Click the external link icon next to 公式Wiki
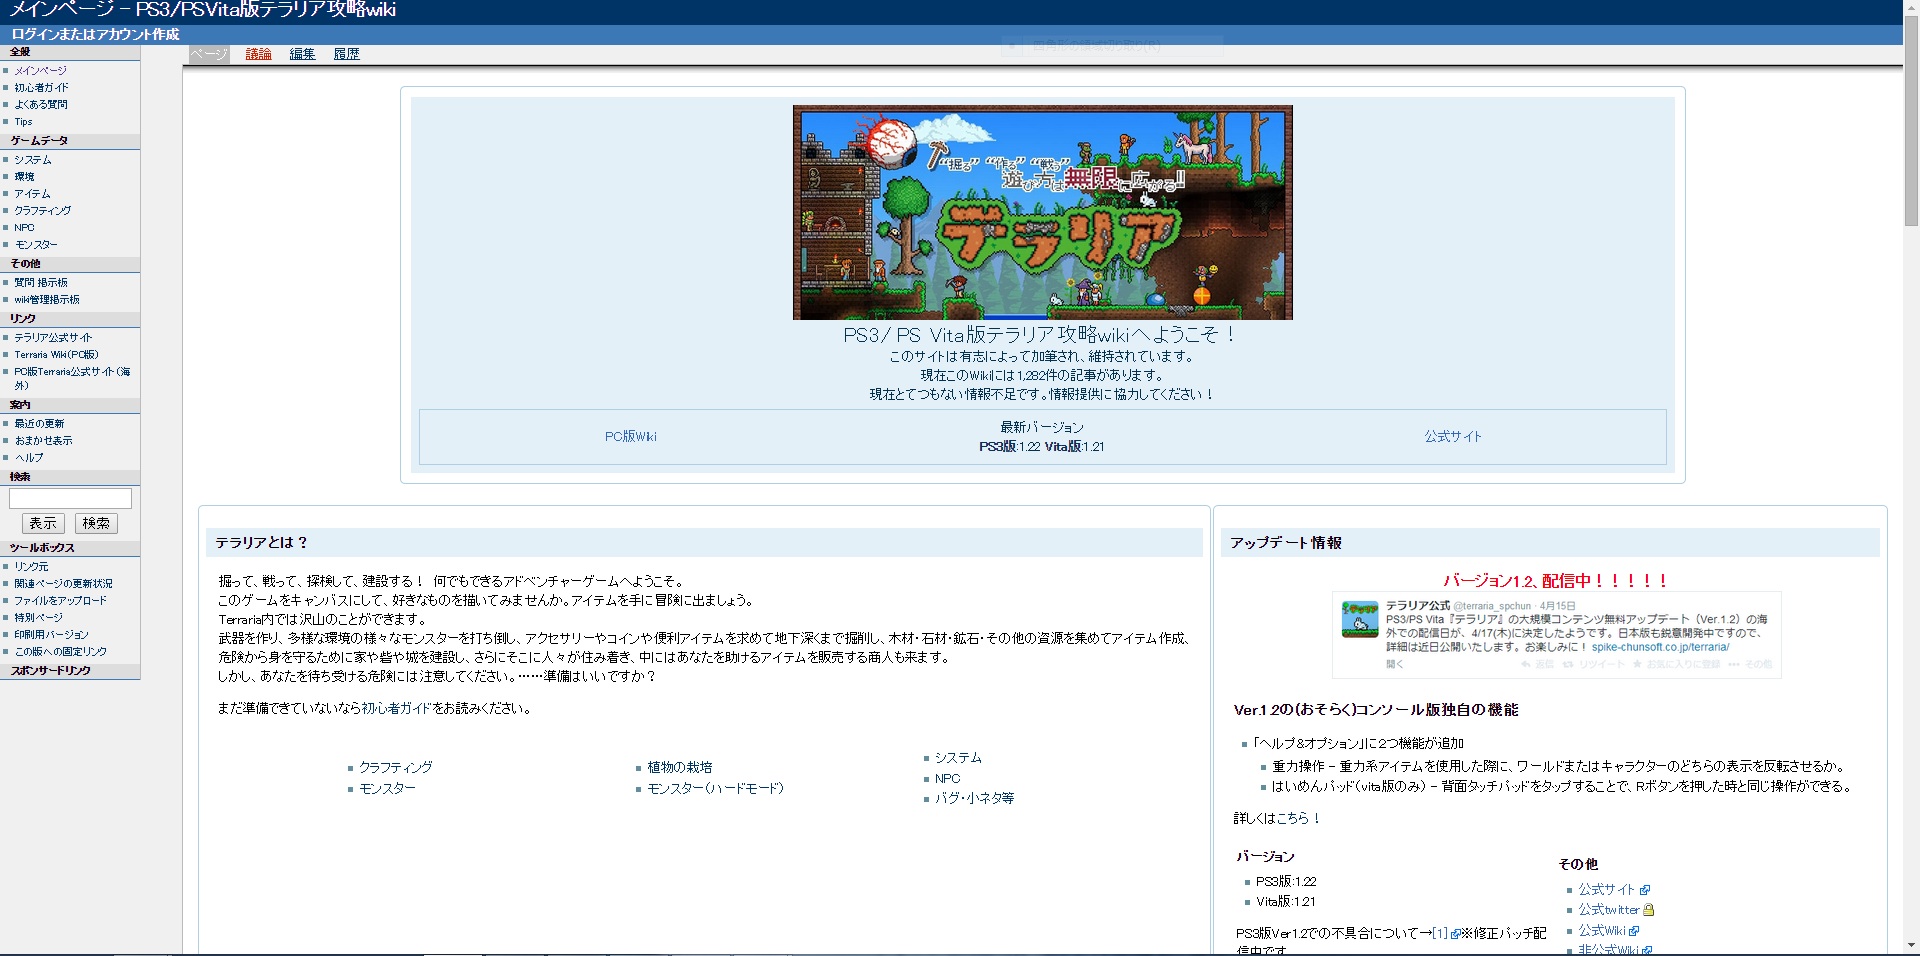This screenshot has height=956, width=1920. tap(1634, 930)
